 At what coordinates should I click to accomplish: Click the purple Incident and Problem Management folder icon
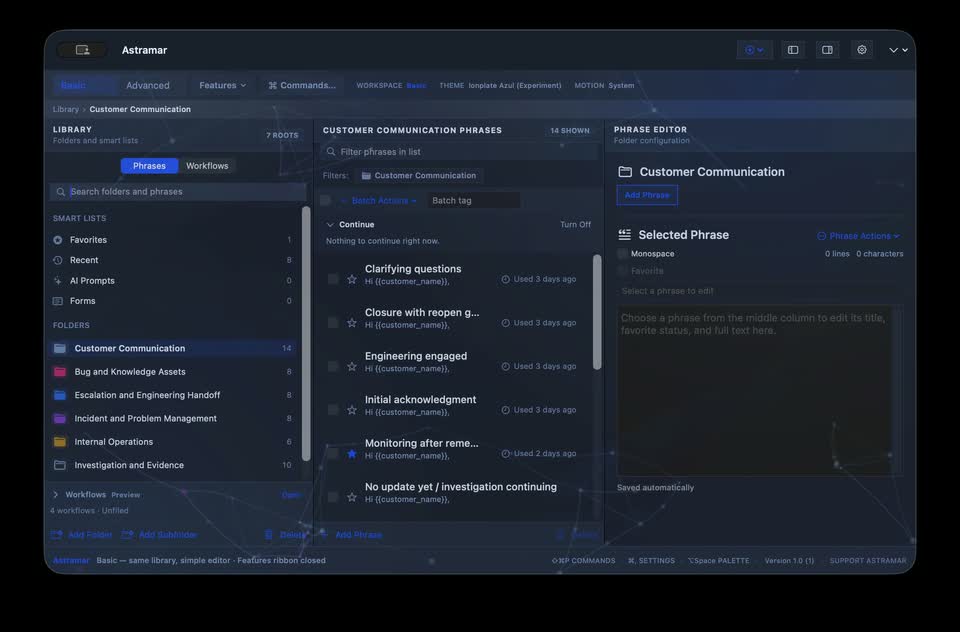60,418
